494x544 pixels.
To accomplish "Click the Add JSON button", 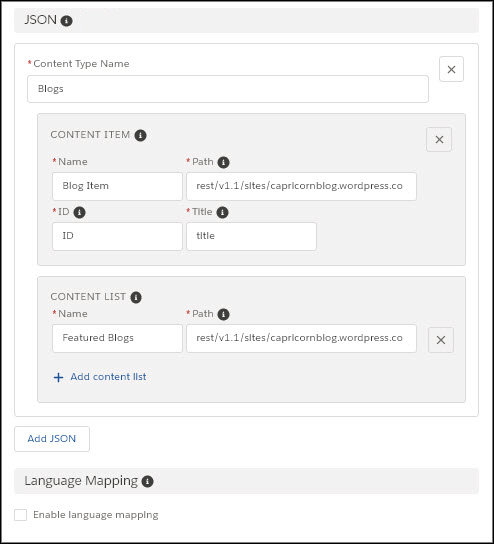I will tap(52, 439).
